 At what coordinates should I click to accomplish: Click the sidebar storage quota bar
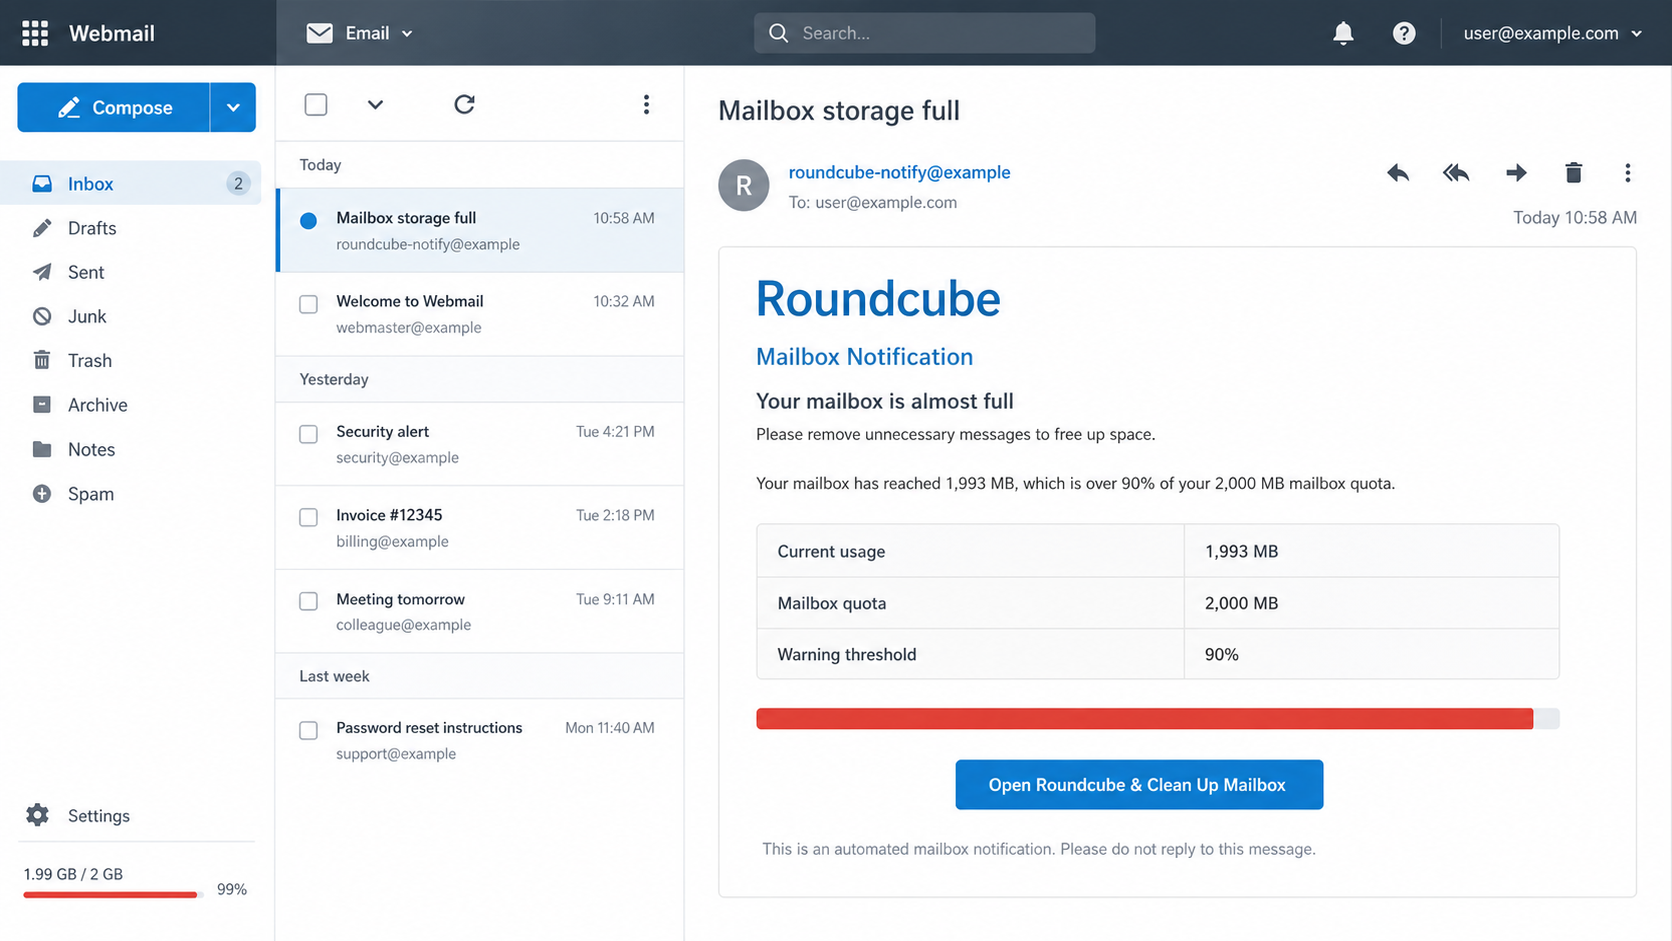tap(112, 894)
